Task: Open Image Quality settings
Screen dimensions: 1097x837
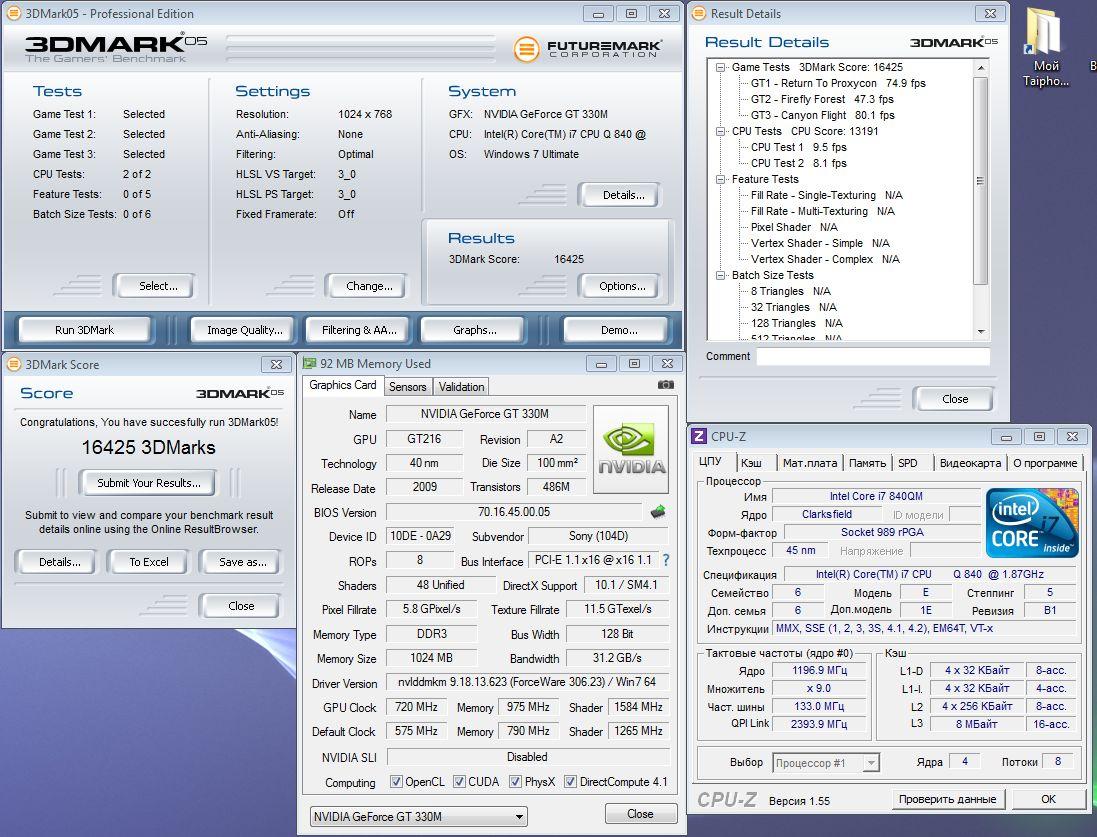Action: click(245, 330)
